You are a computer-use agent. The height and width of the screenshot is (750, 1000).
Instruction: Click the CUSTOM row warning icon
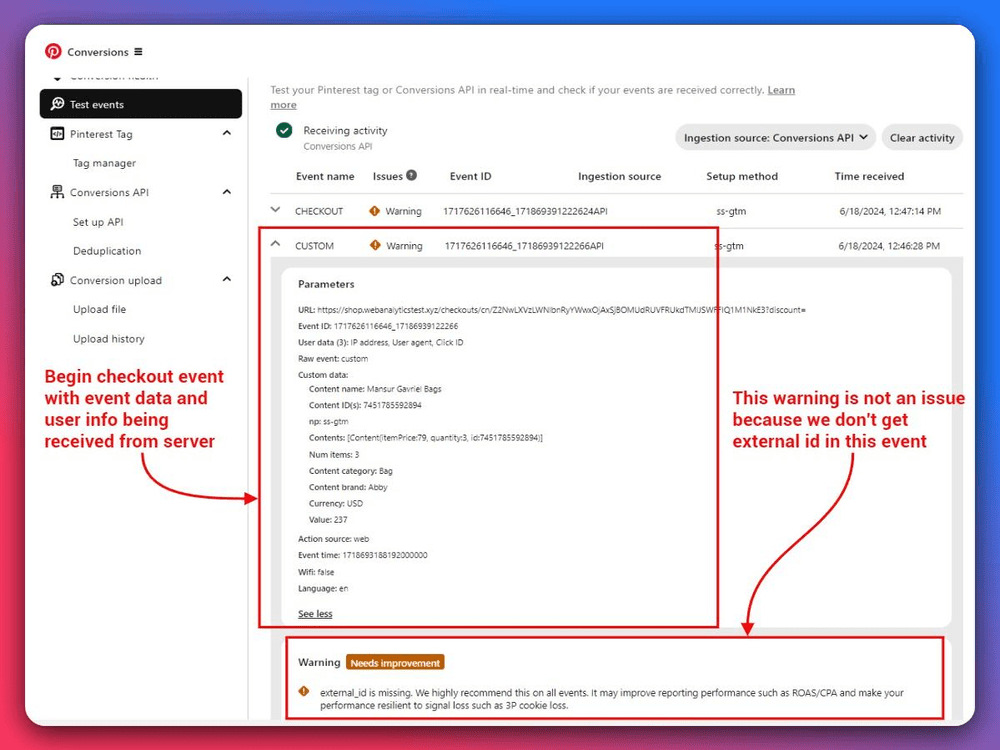pos(375,245)
